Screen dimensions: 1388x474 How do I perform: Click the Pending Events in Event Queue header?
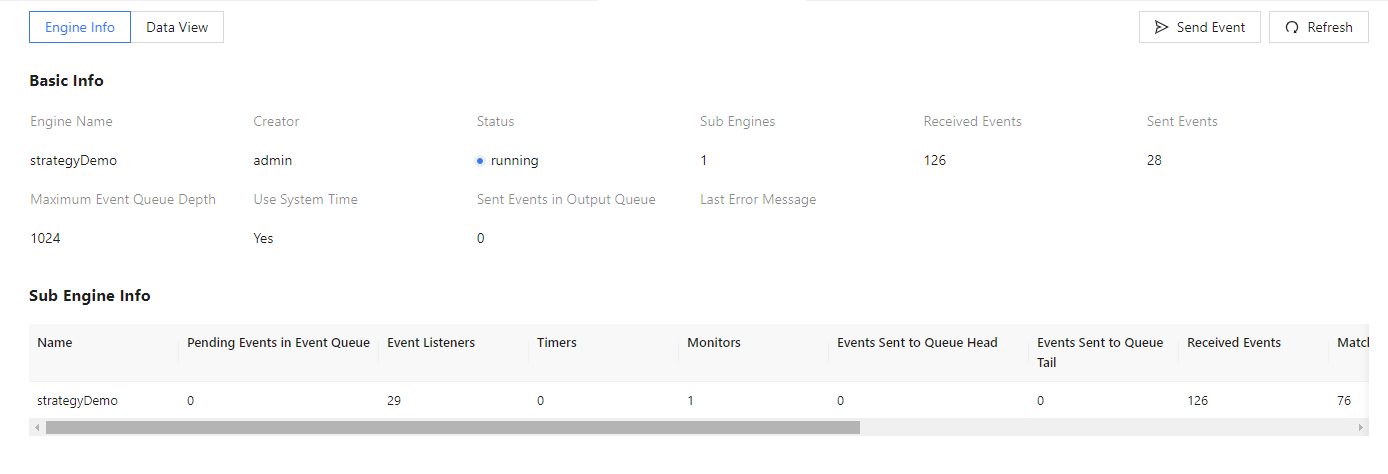(278, 343)
